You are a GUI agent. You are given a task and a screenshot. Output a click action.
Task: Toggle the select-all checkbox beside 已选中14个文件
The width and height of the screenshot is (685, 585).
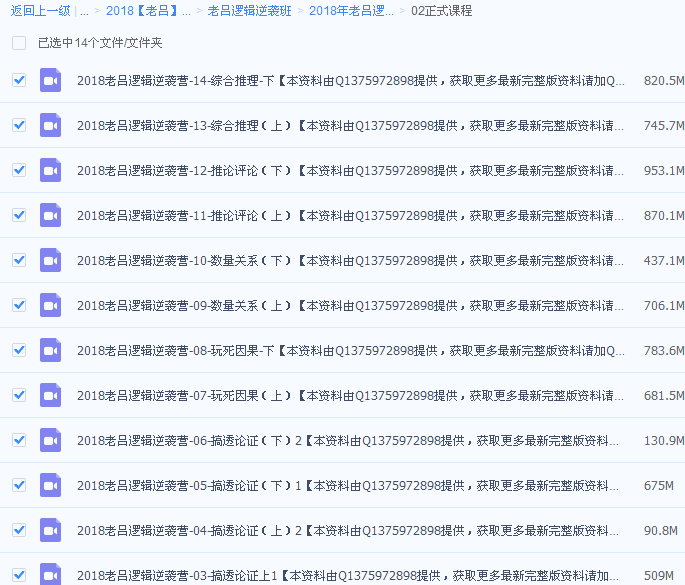[19, 43]
